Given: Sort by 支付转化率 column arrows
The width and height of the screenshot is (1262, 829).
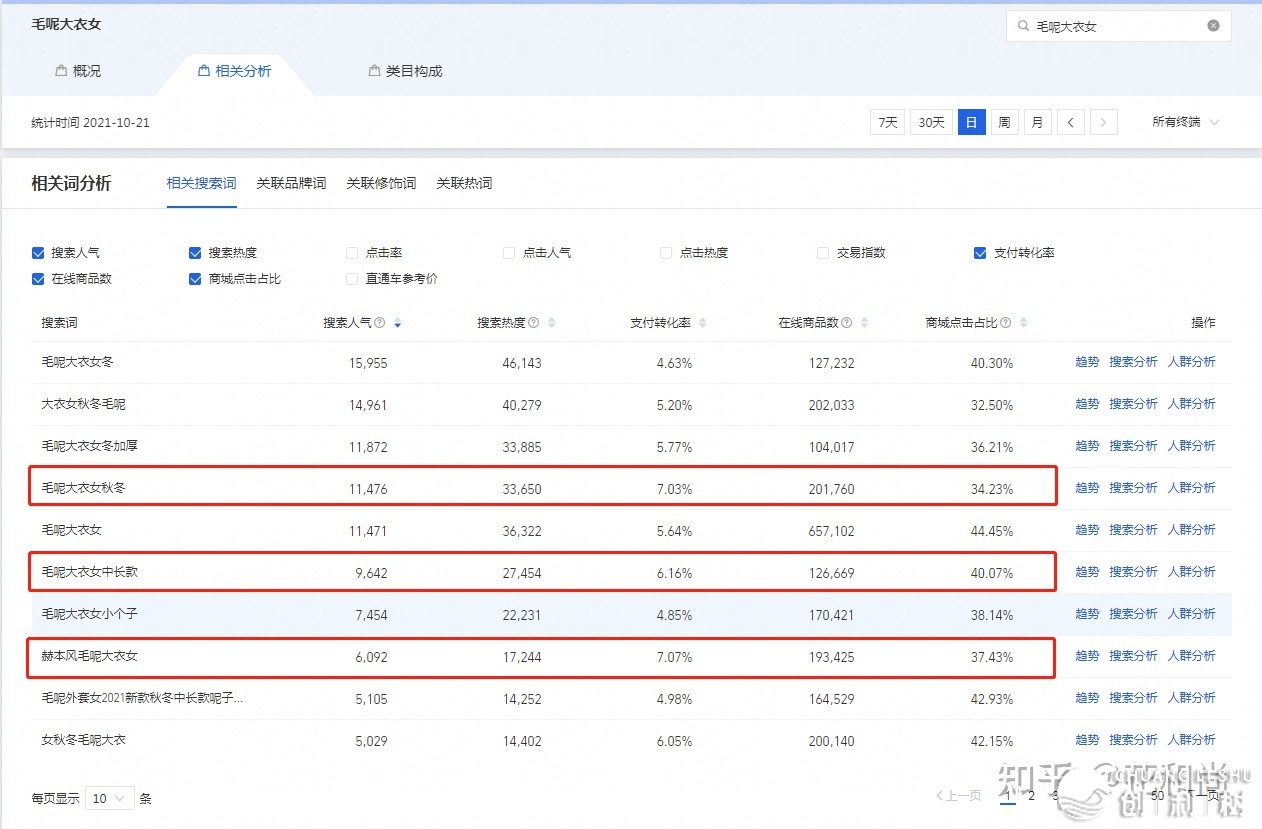Looking at the screenshot, I should pos(702,323).
